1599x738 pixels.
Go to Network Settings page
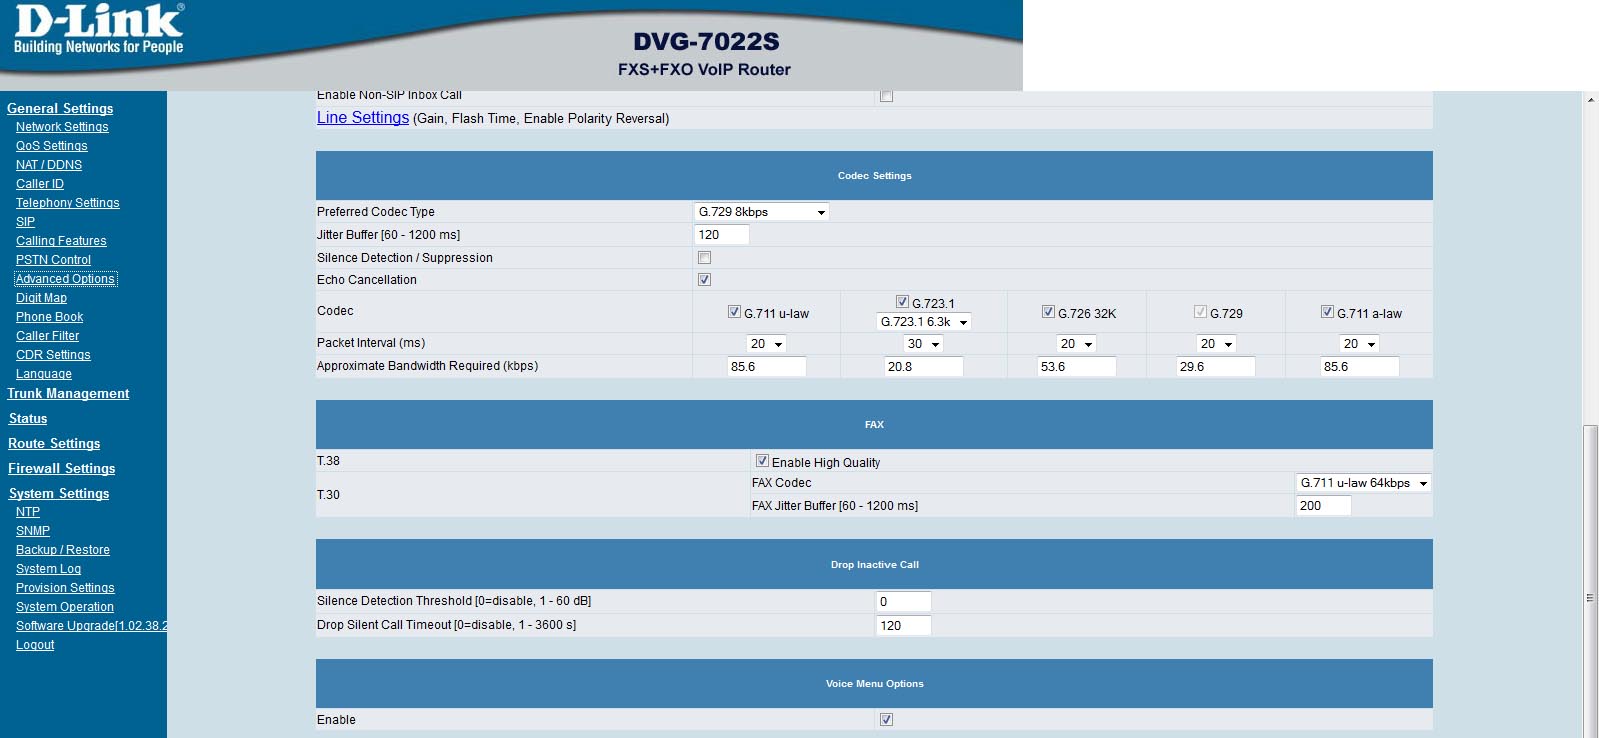(x=62, y=127)
